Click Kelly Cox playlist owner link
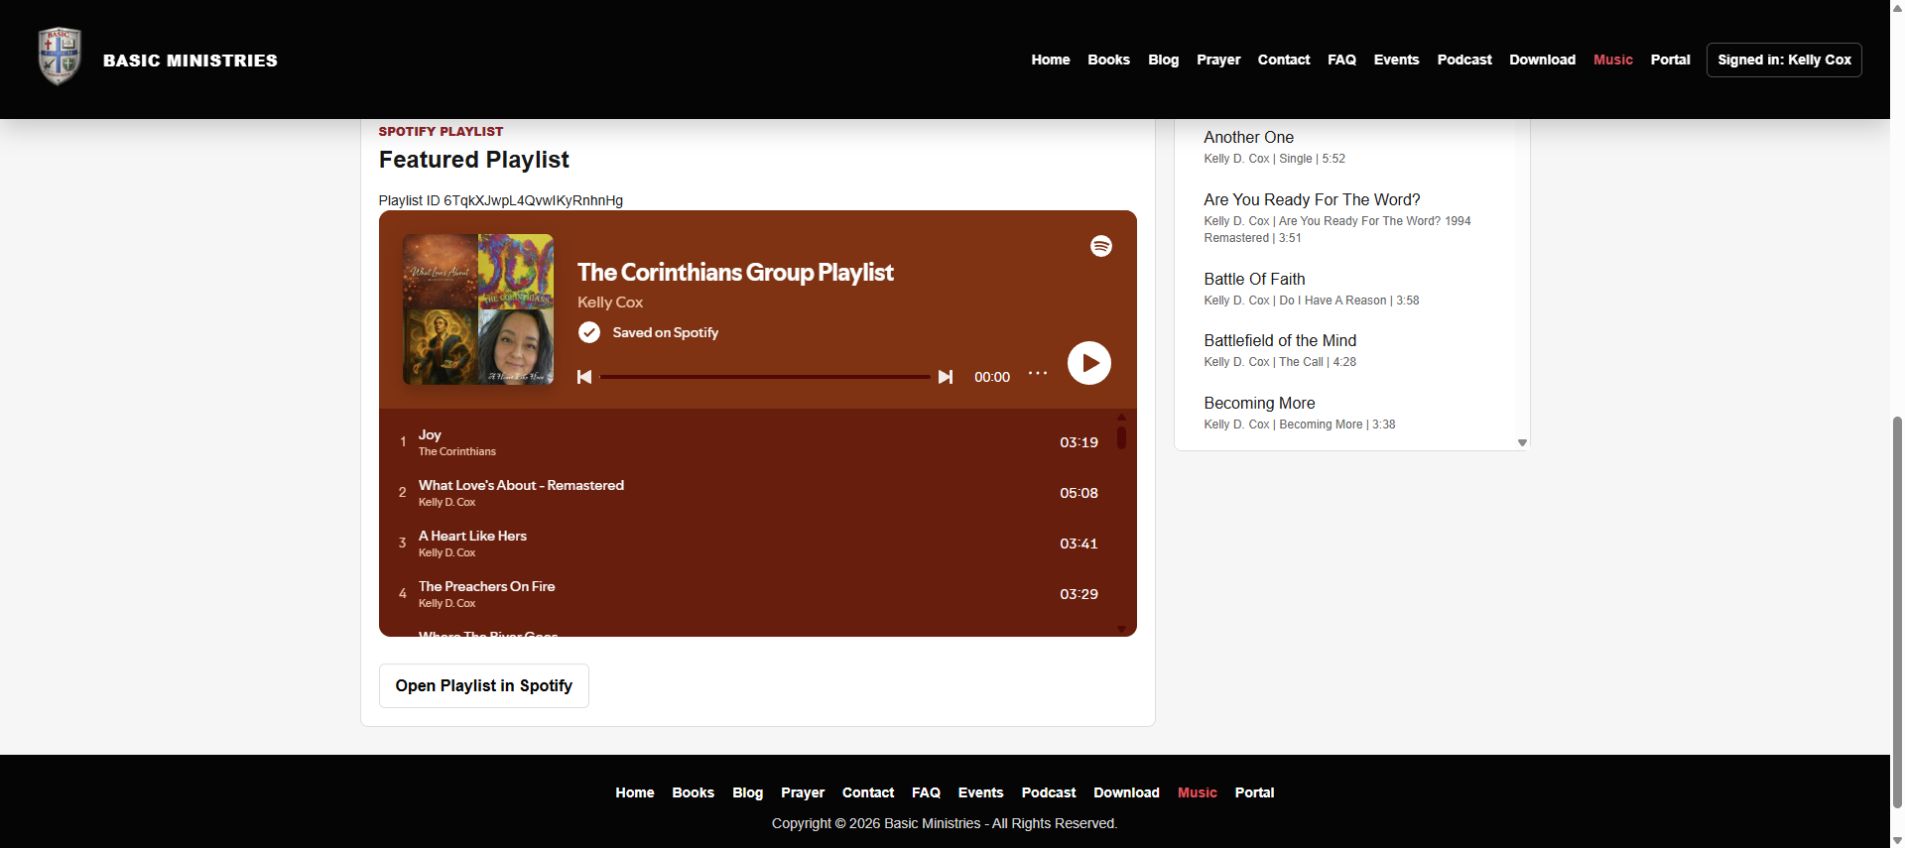The width and height of the screenshot is (1905, 848). (x=610, y=302)
